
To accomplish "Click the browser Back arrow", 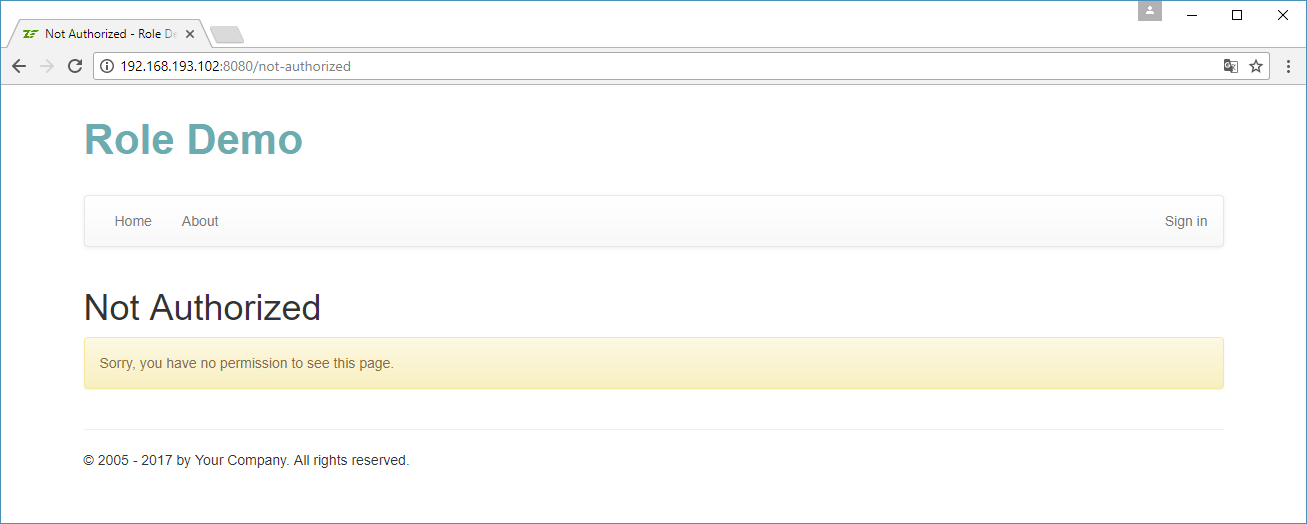I will pyautogui.click(x=19, y=66).
